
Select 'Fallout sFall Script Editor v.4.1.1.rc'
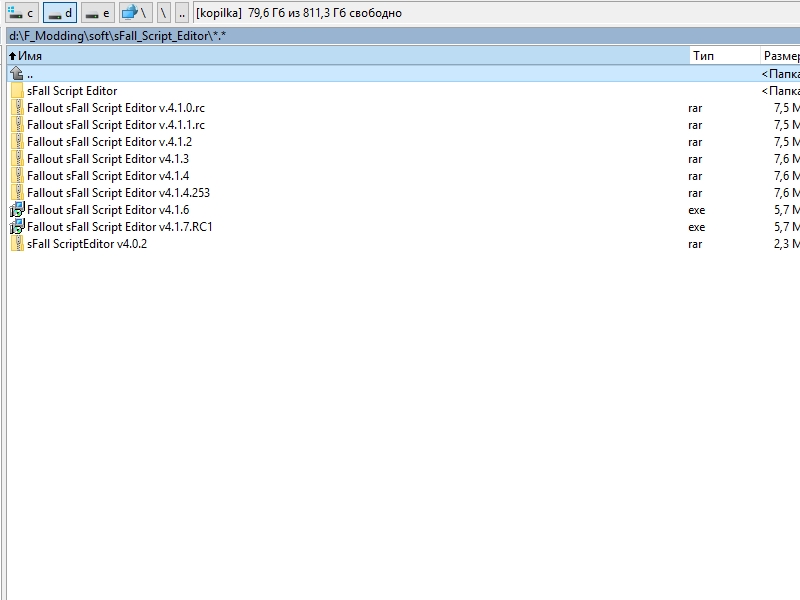pyautogui.click(x=116, y=124)
